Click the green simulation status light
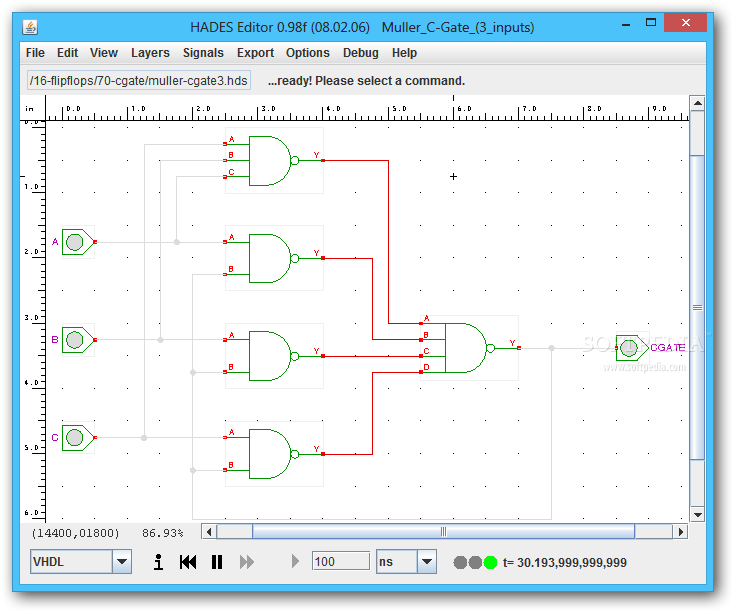This screenshot has width=734, height=612. click(490, 562)
